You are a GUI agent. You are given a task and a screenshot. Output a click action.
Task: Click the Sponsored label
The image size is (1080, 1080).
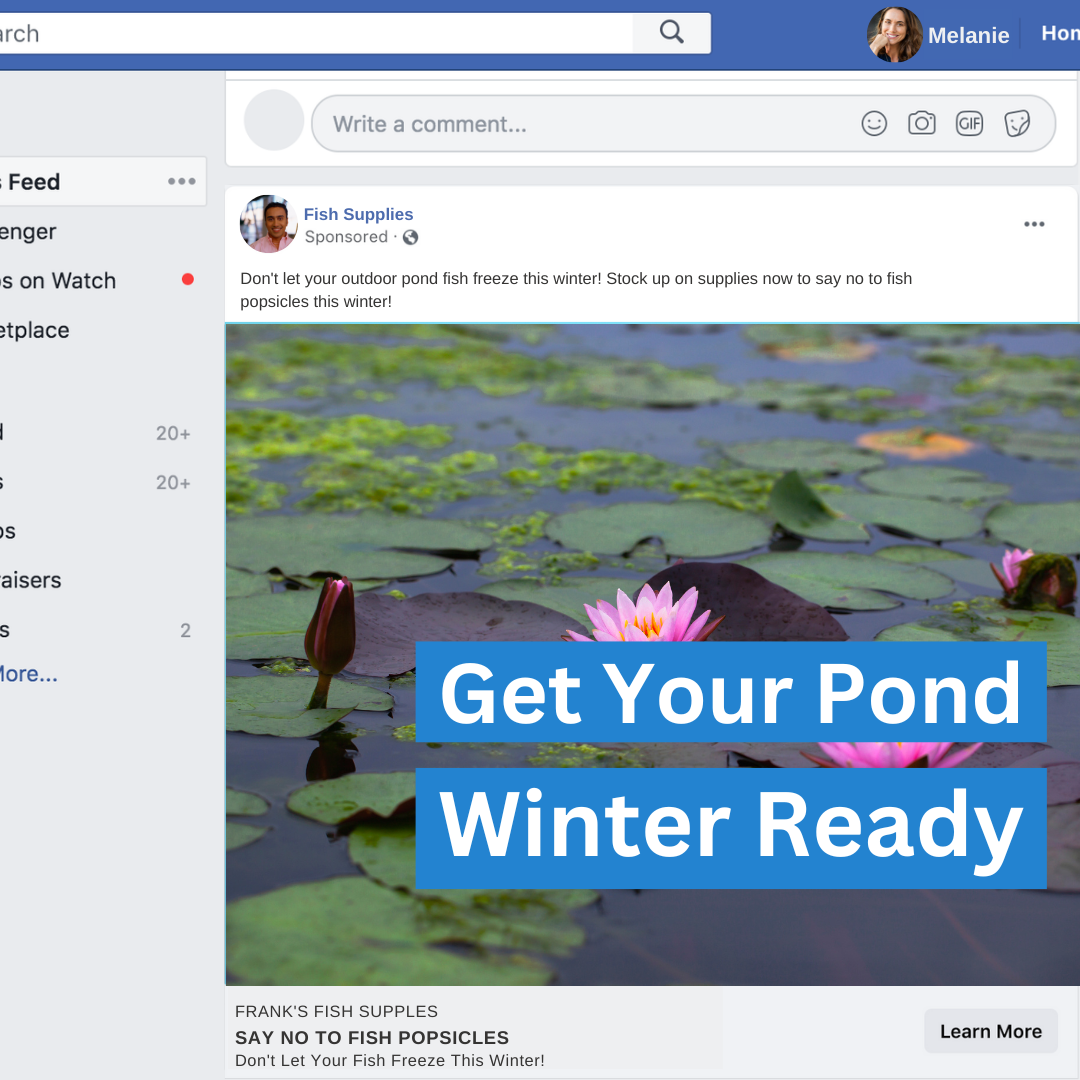click(x=346, y=237)
